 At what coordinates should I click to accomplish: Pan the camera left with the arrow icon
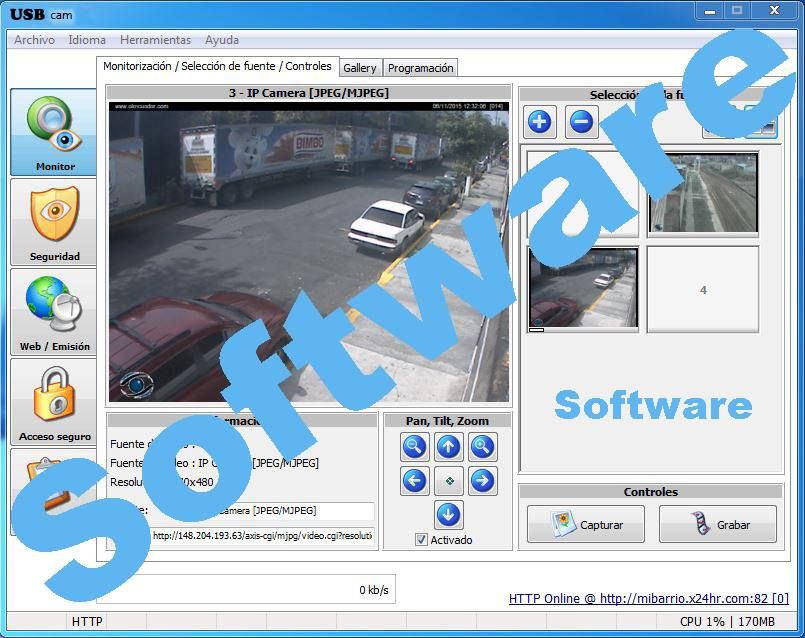[413, 480]
